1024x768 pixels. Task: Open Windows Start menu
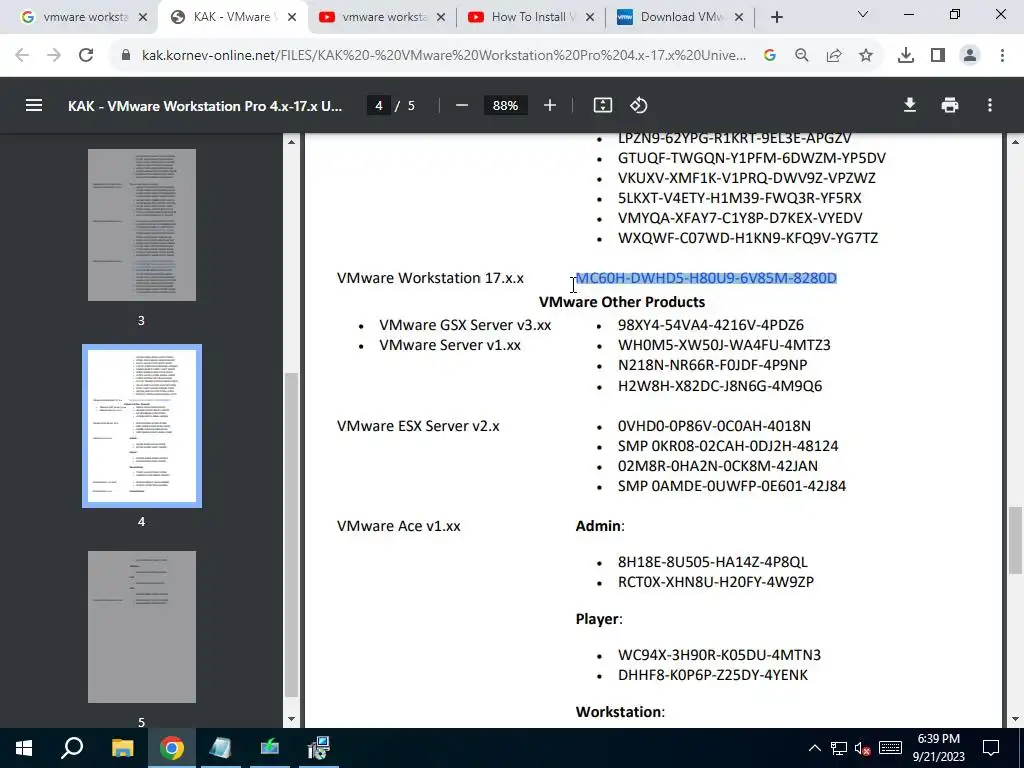click(24, 748)
